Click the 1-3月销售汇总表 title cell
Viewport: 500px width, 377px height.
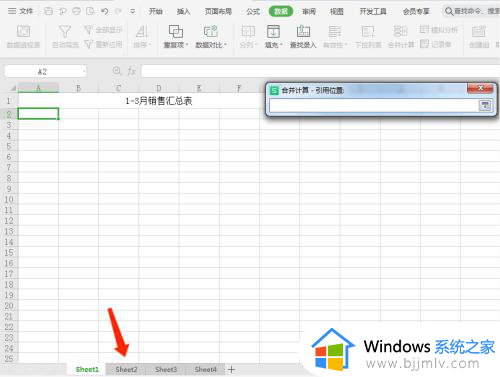(x=159, y=101)
